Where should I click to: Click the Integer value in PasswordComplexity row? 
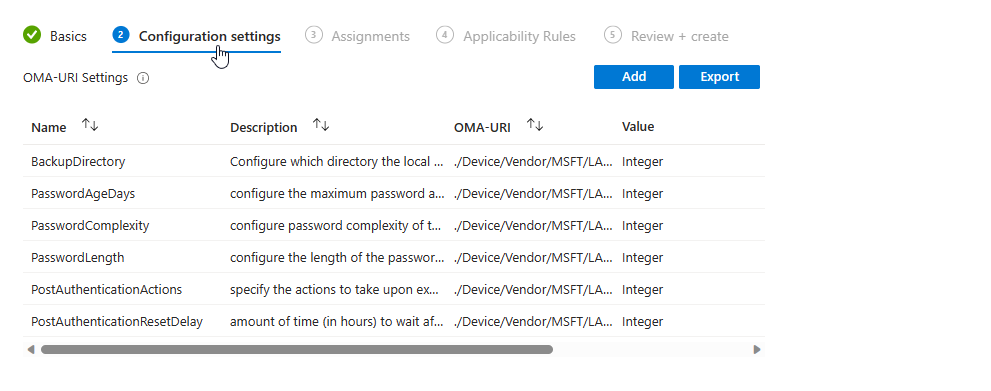tap(642, 226)
